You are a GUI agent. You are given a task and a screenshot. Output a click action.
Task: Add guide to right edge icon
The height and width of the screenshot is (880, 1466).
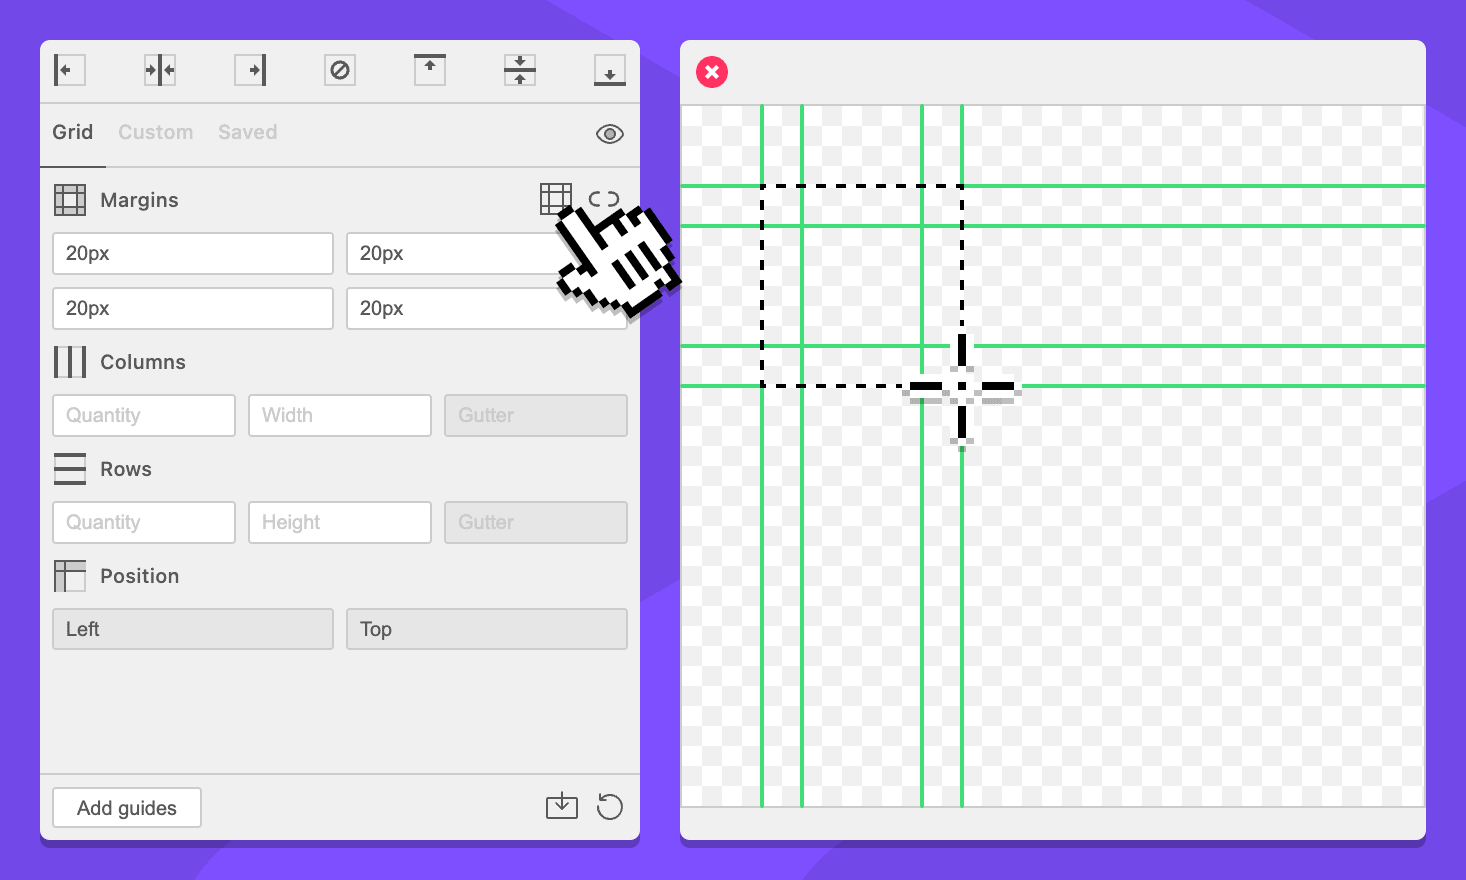[250, 70]
